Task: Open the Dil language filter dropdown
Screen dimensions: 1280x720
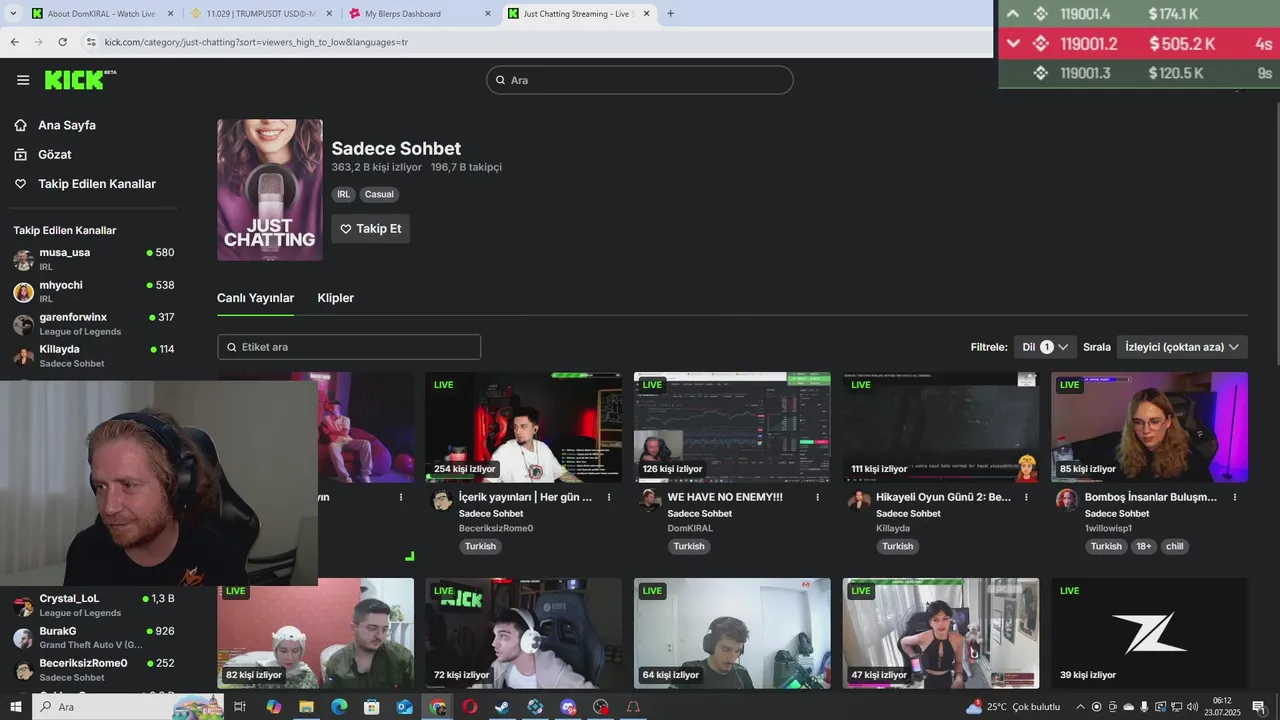Action: pyautogui.click(x=1045, y=347)
